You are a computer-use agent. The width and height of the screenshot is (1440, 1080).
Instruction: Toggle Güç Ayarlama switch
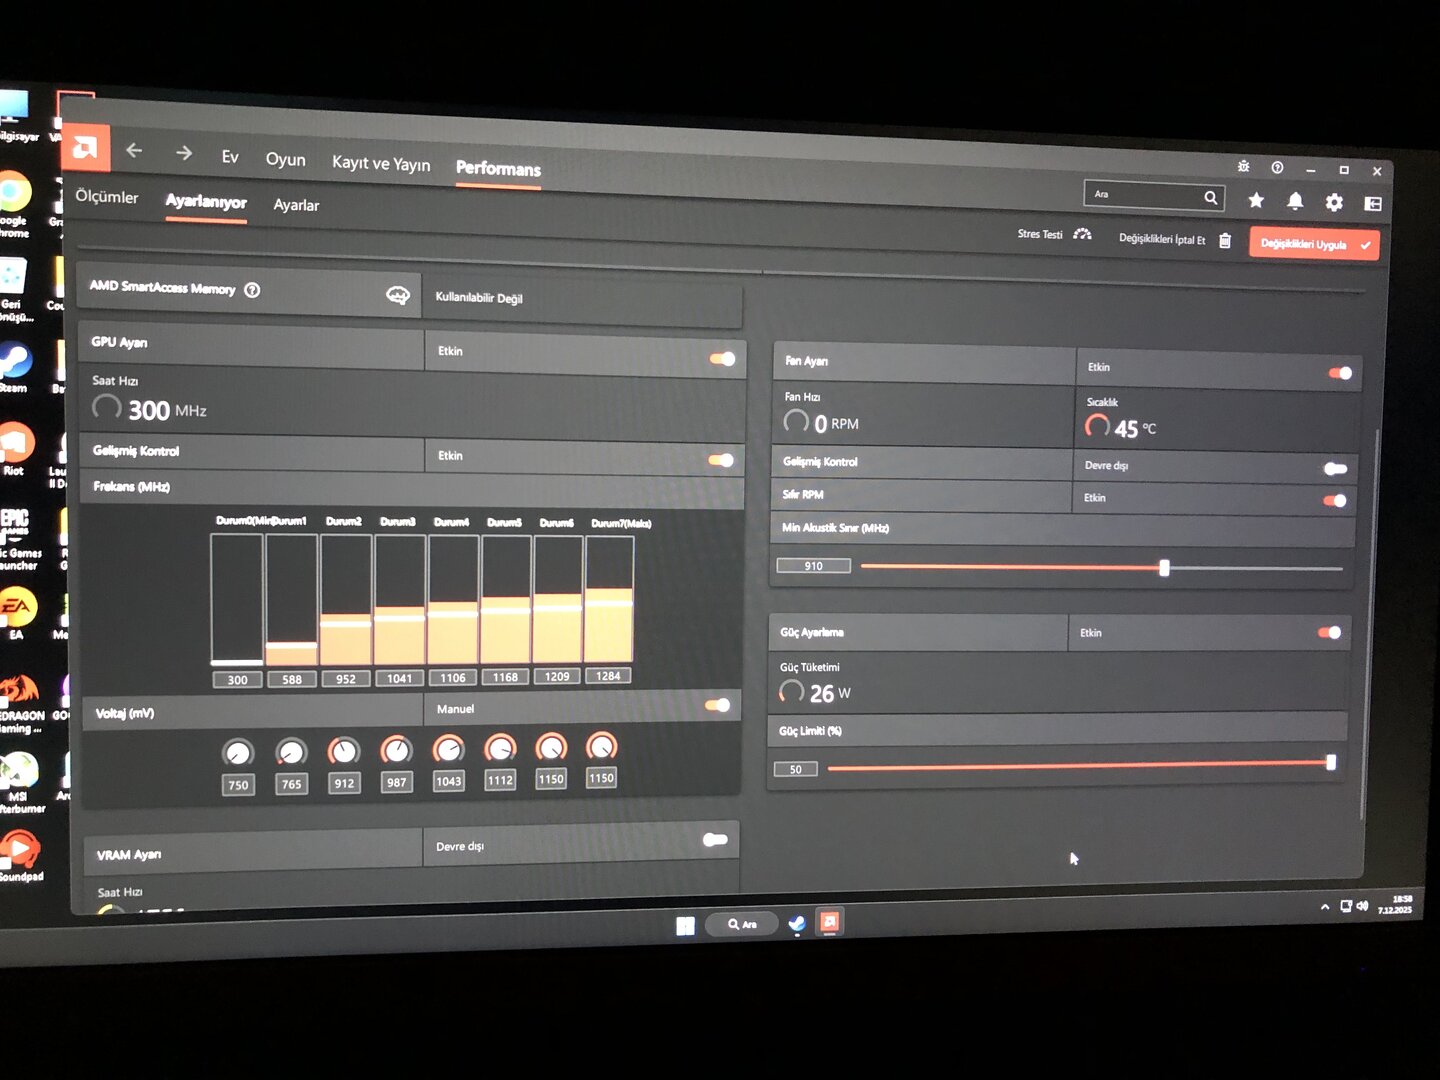tap(1330, 632)
